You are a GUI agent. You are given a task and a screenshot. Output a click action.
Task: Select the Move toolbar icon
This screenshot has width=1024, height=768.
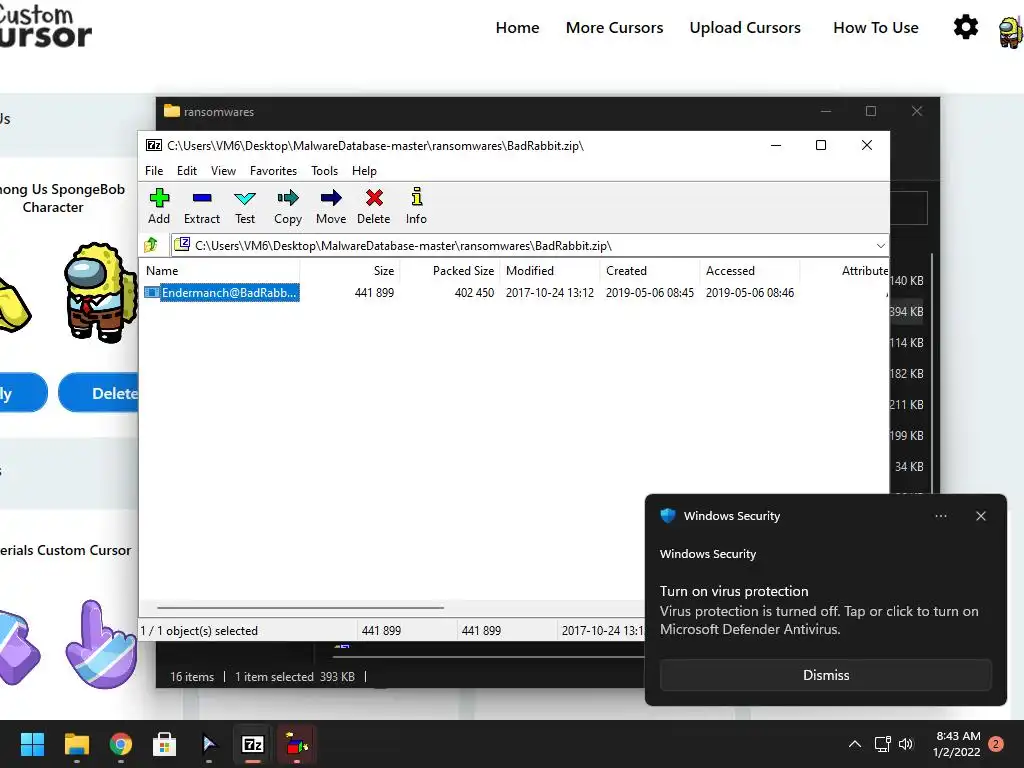coord(331,206)
